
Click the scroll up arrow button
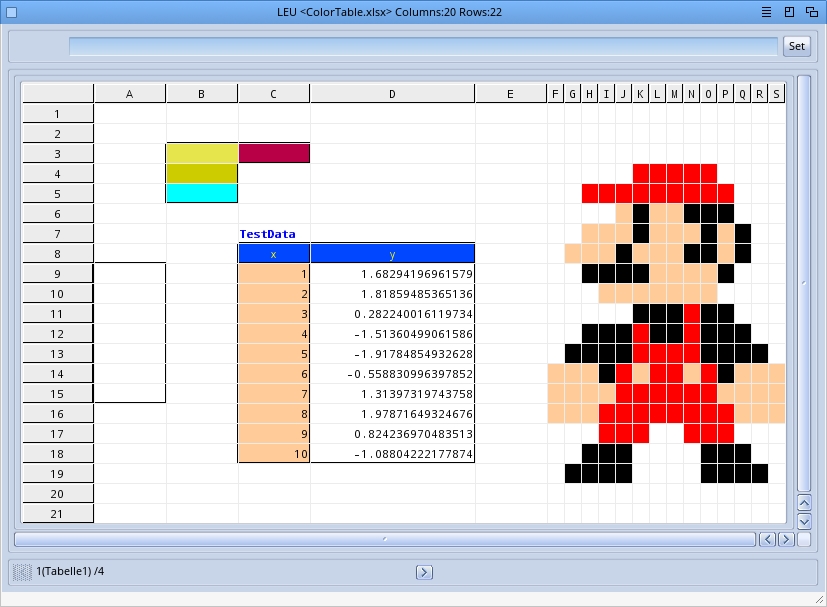click(x=804, y=503)
